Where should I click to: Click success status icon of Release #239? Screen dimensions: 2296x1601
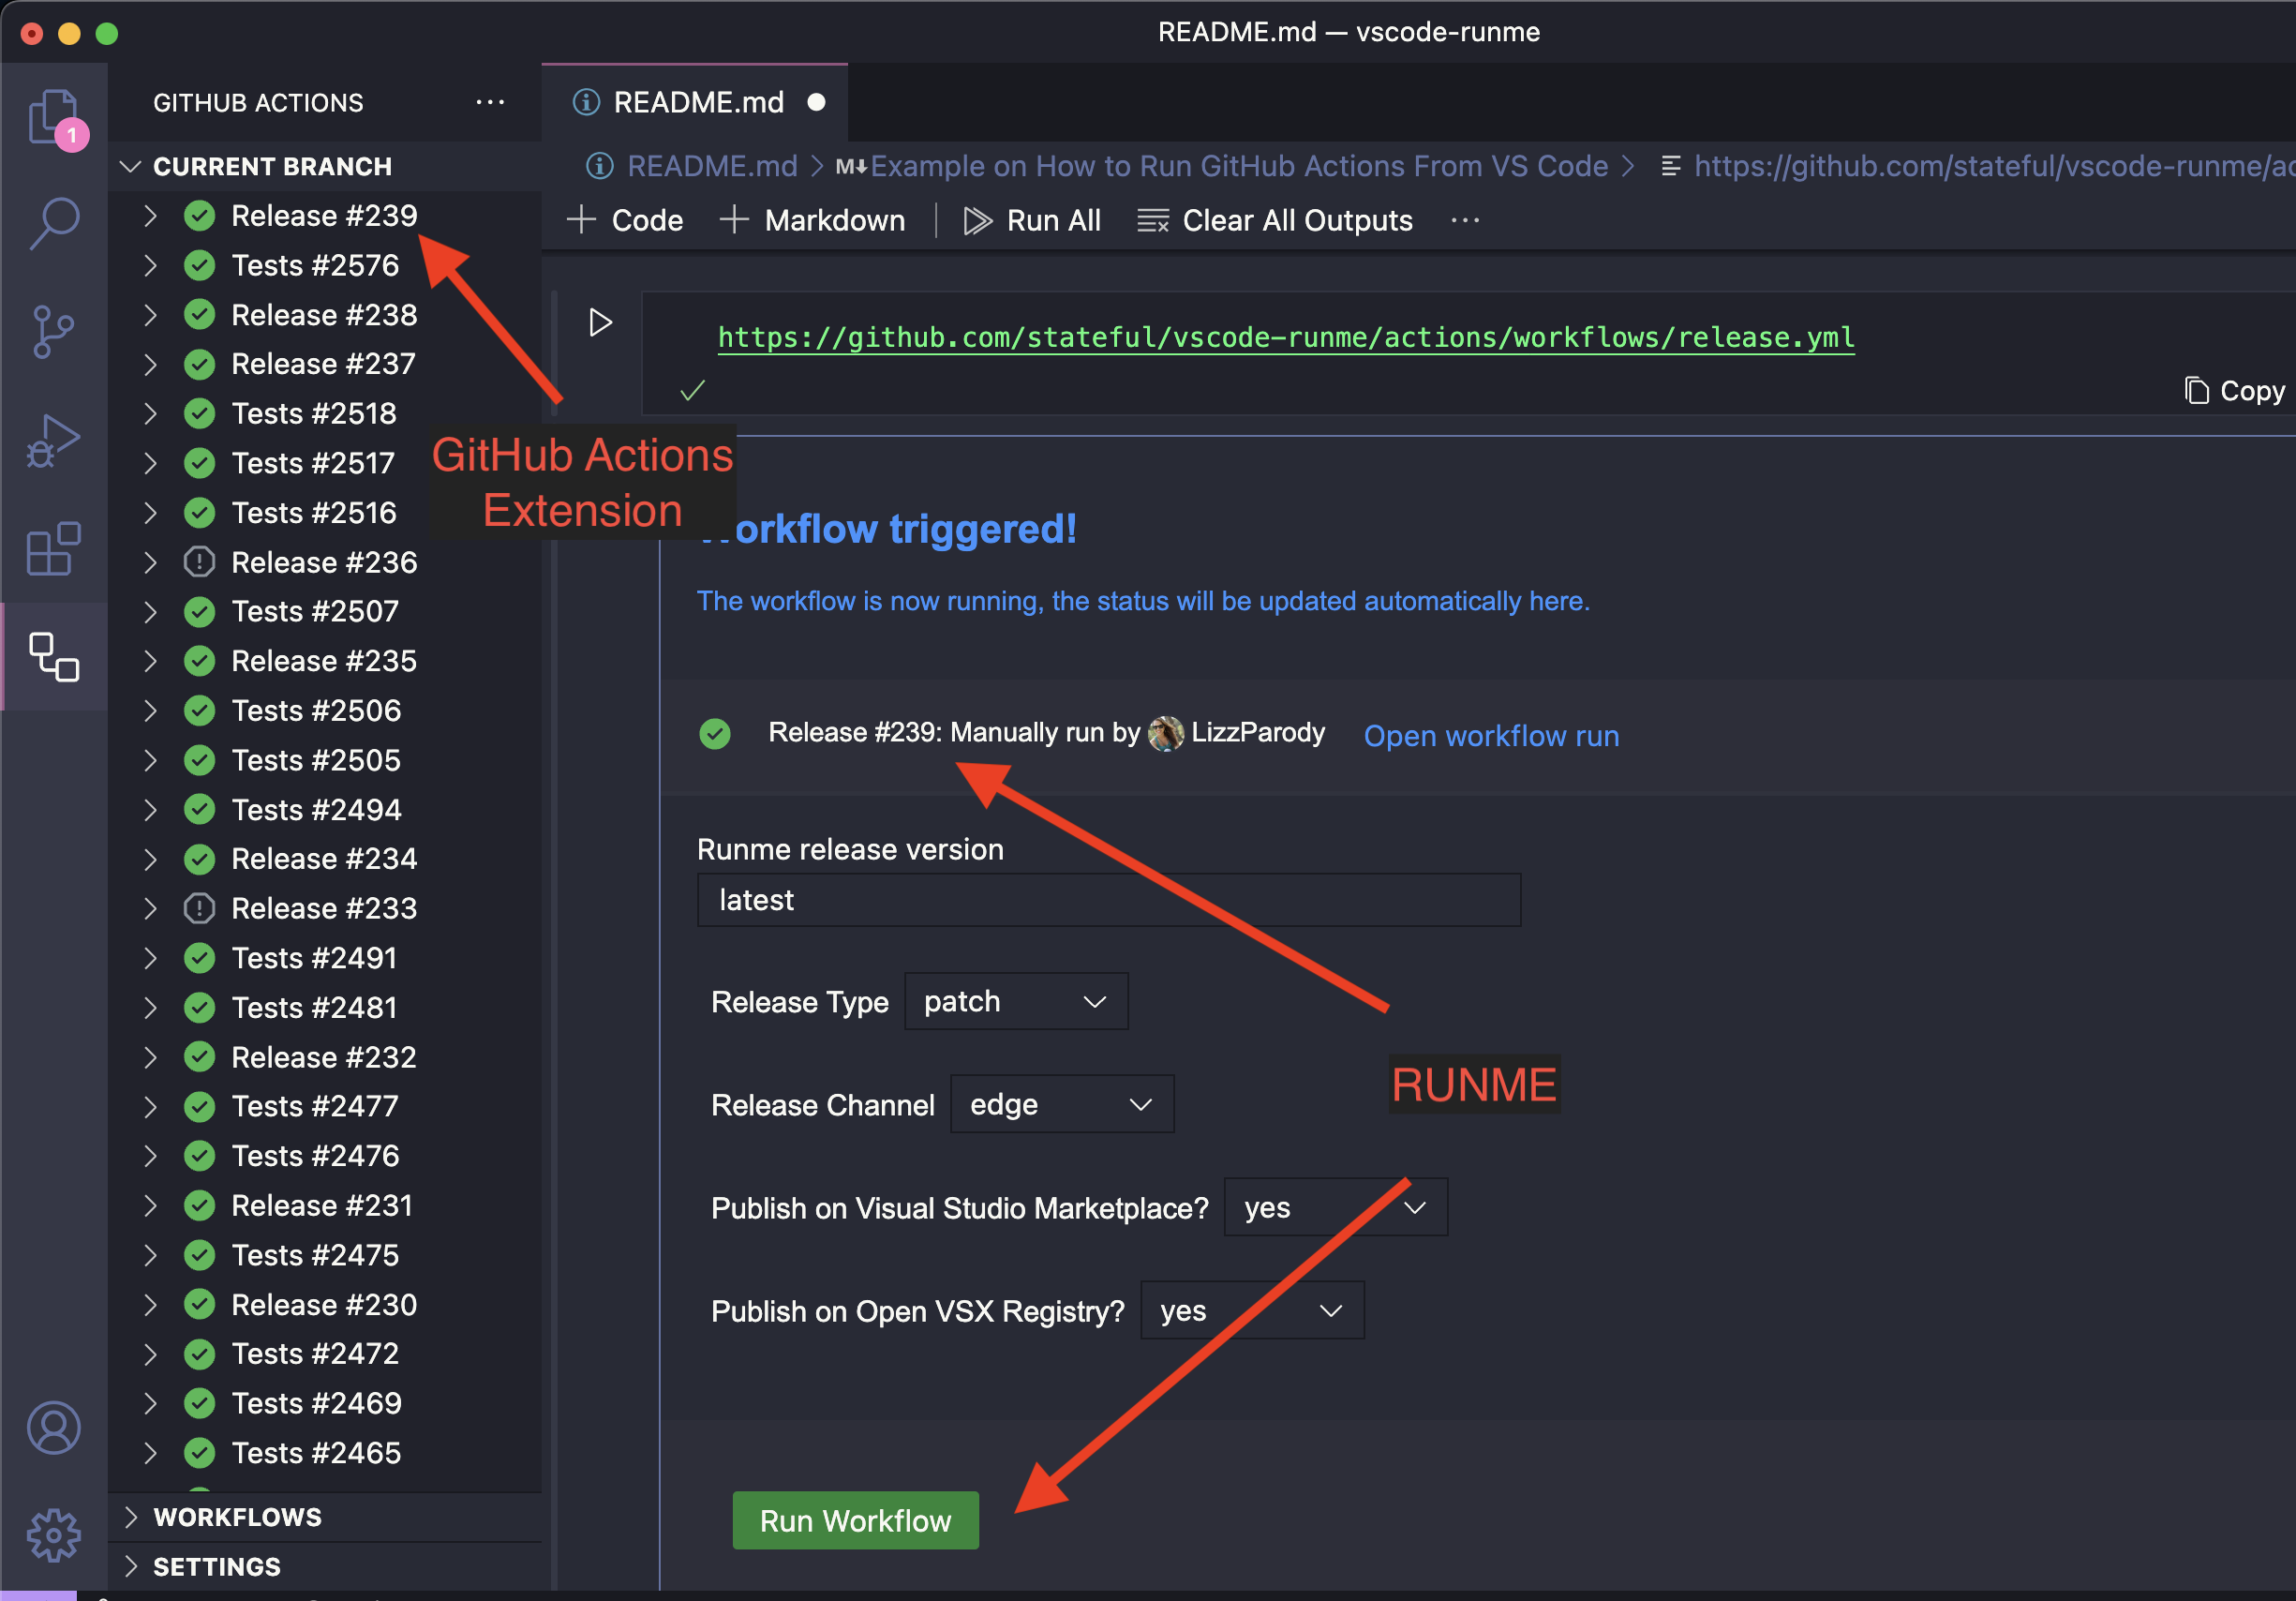pyautogui.click(x=200, y=216)
